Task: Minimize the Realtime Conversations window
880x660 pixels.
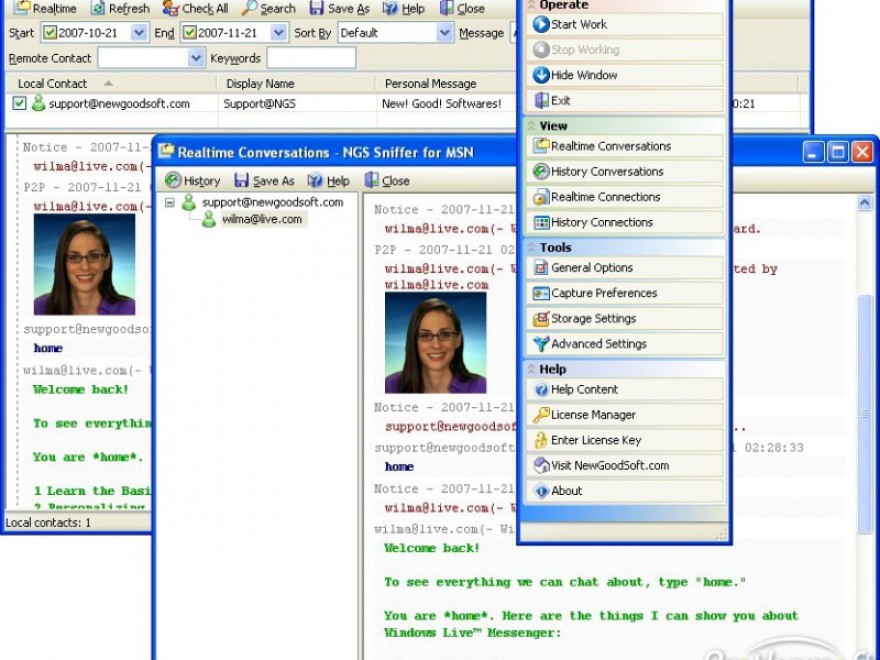Action: [813, 152]
